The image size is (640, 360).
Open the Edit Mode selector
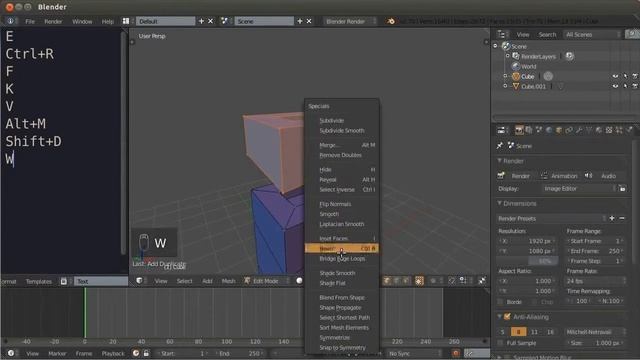267,281
